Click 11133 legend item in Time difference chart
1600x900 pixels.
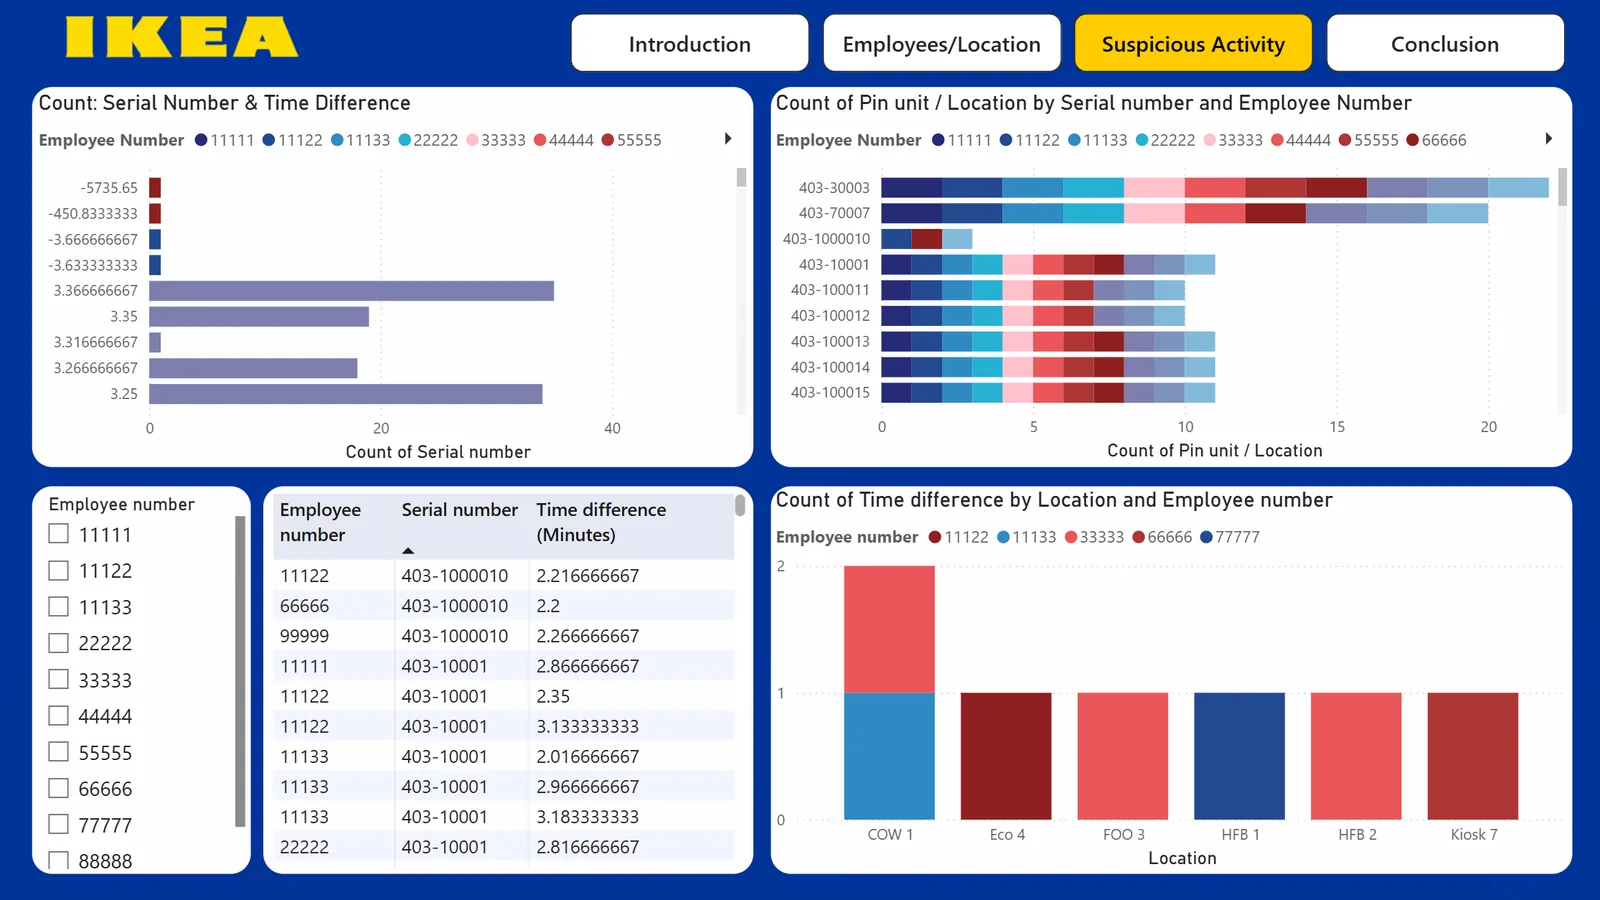click(1026, 537)
